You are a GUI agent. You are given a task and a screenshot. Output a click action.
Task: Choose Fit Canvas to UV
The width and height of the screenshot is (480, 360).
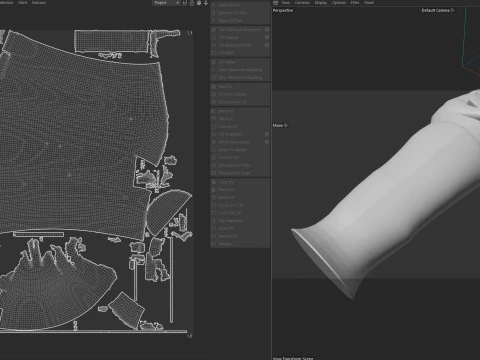click(240, 102)
